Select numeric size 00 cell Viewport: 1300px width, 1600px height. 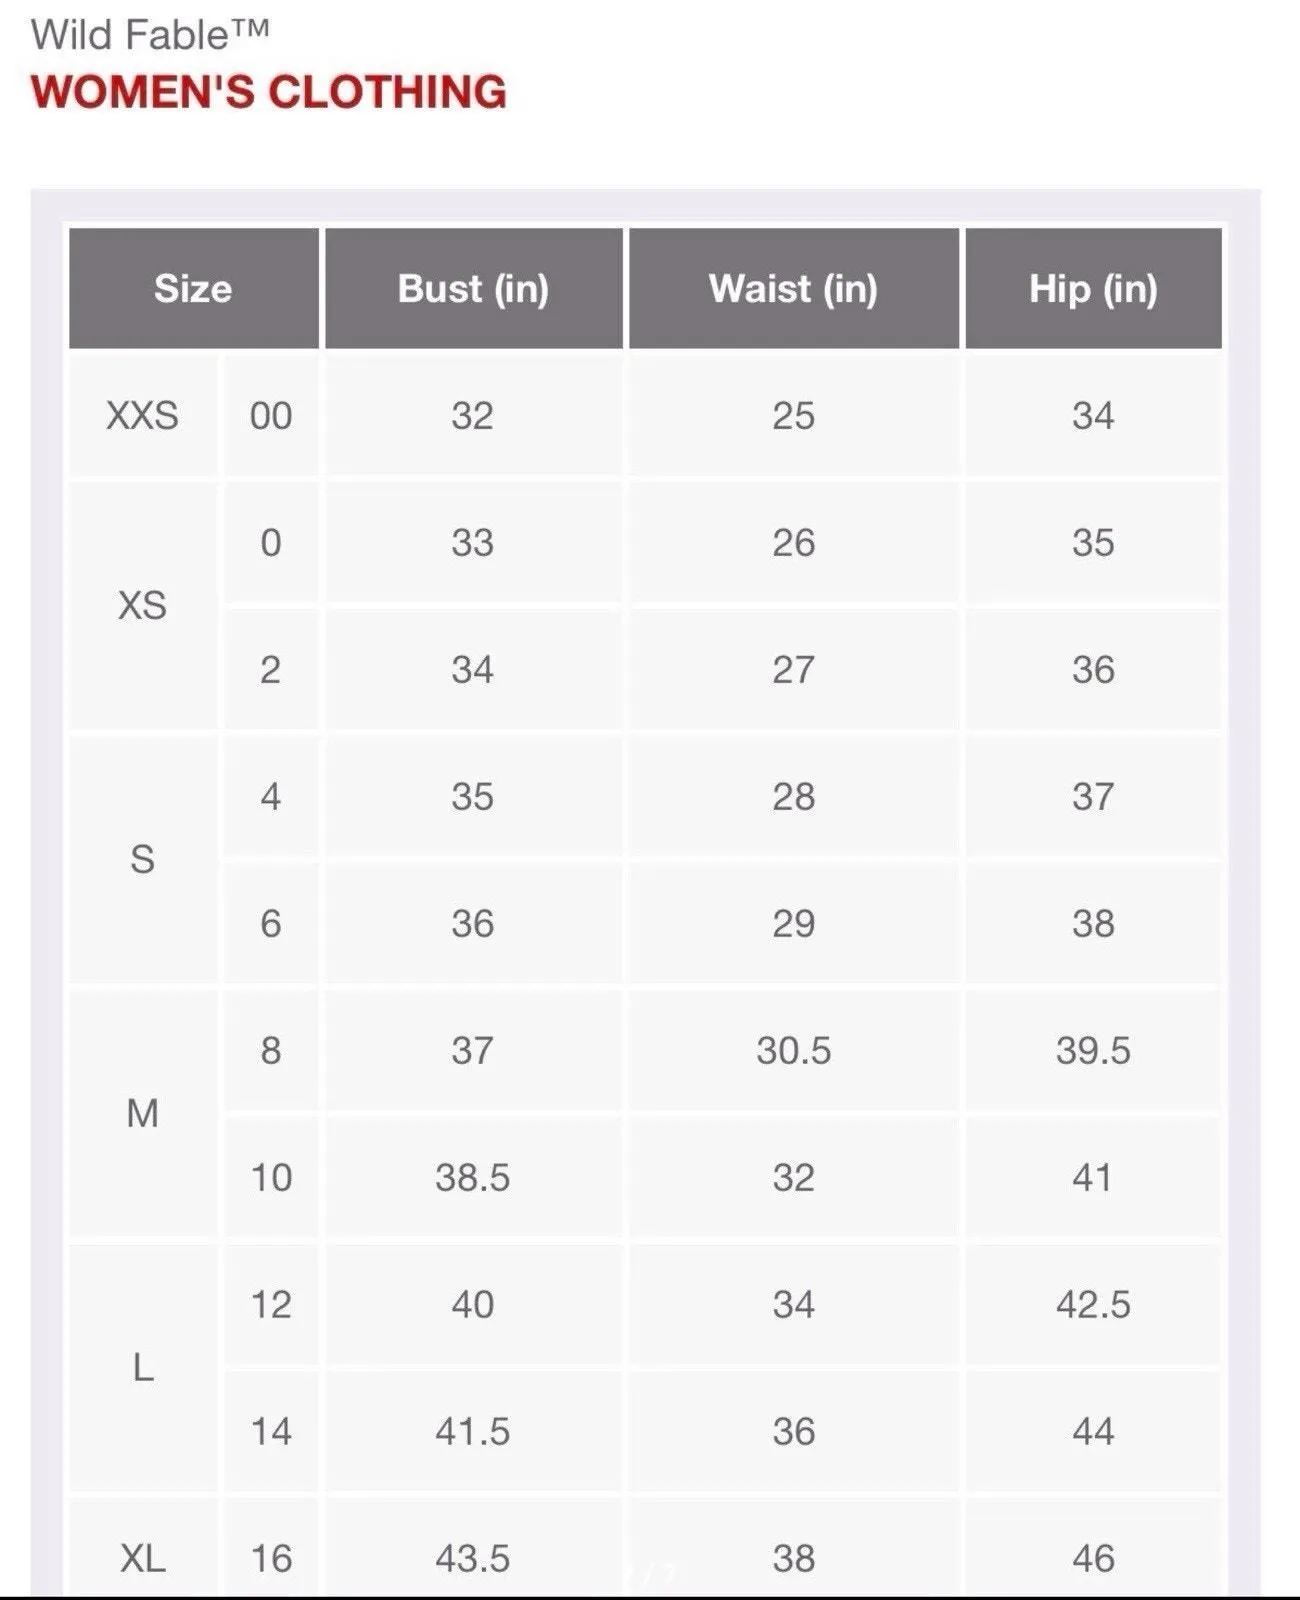click(271, 415)
